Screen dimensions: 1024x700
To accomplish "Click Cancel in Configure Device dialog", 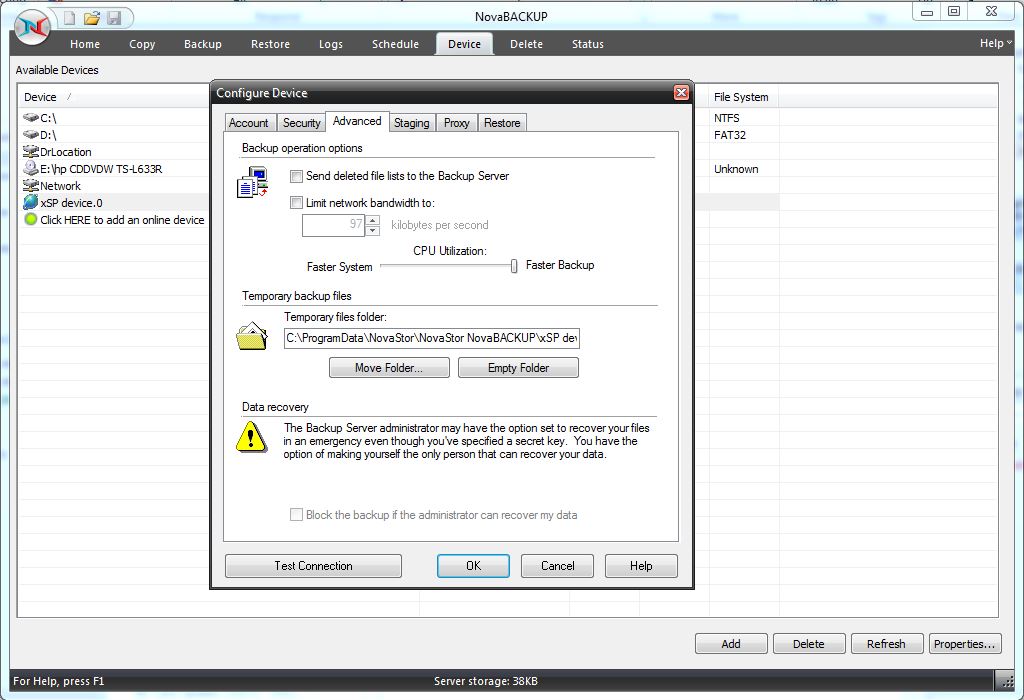I will coord(558,565).
